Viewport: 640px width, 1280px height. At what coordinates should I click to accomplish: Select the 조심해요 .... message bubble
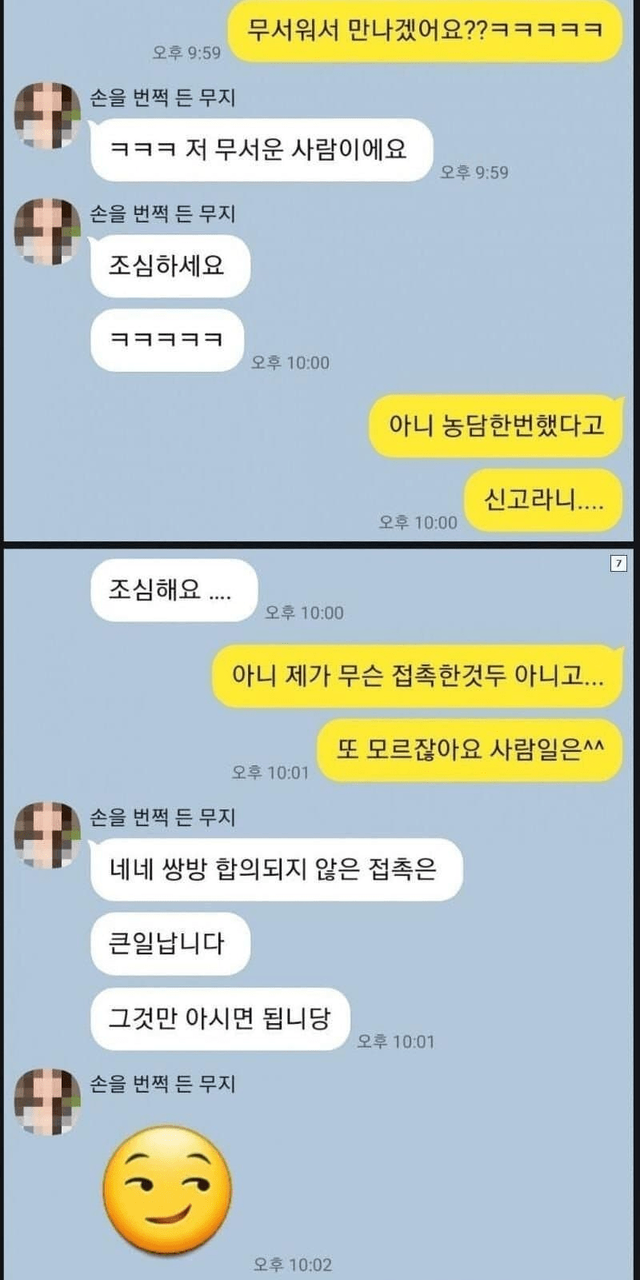pyautogui.click(x=173, y=590)
